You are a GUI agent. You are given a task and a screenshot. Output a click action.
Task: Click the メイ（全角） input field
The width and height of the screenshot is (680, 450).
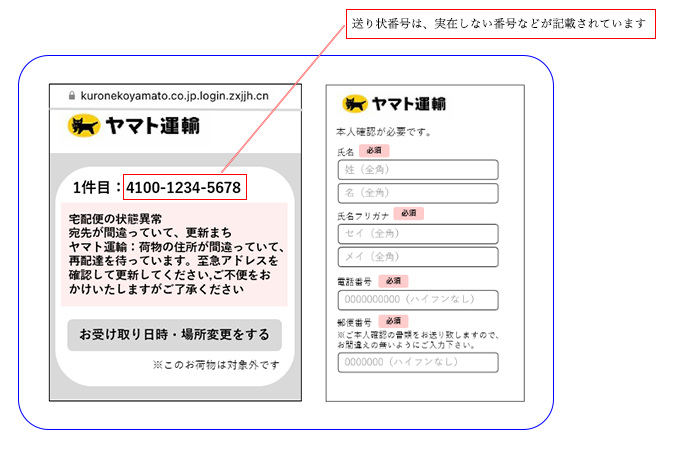coord(418,257)
